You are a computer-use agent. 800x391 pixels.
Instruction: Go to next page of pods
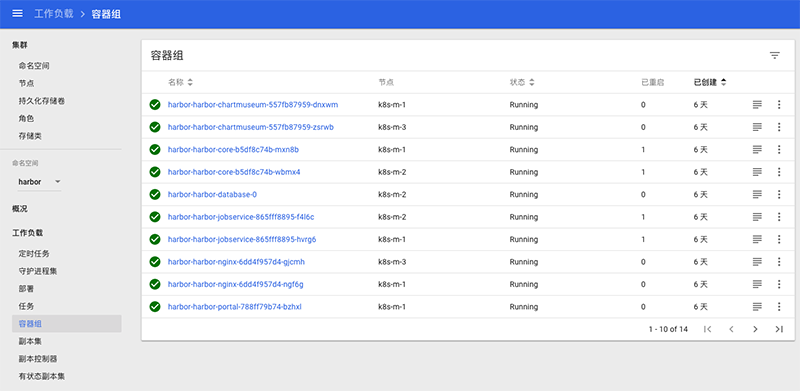(x=755, y=329)
